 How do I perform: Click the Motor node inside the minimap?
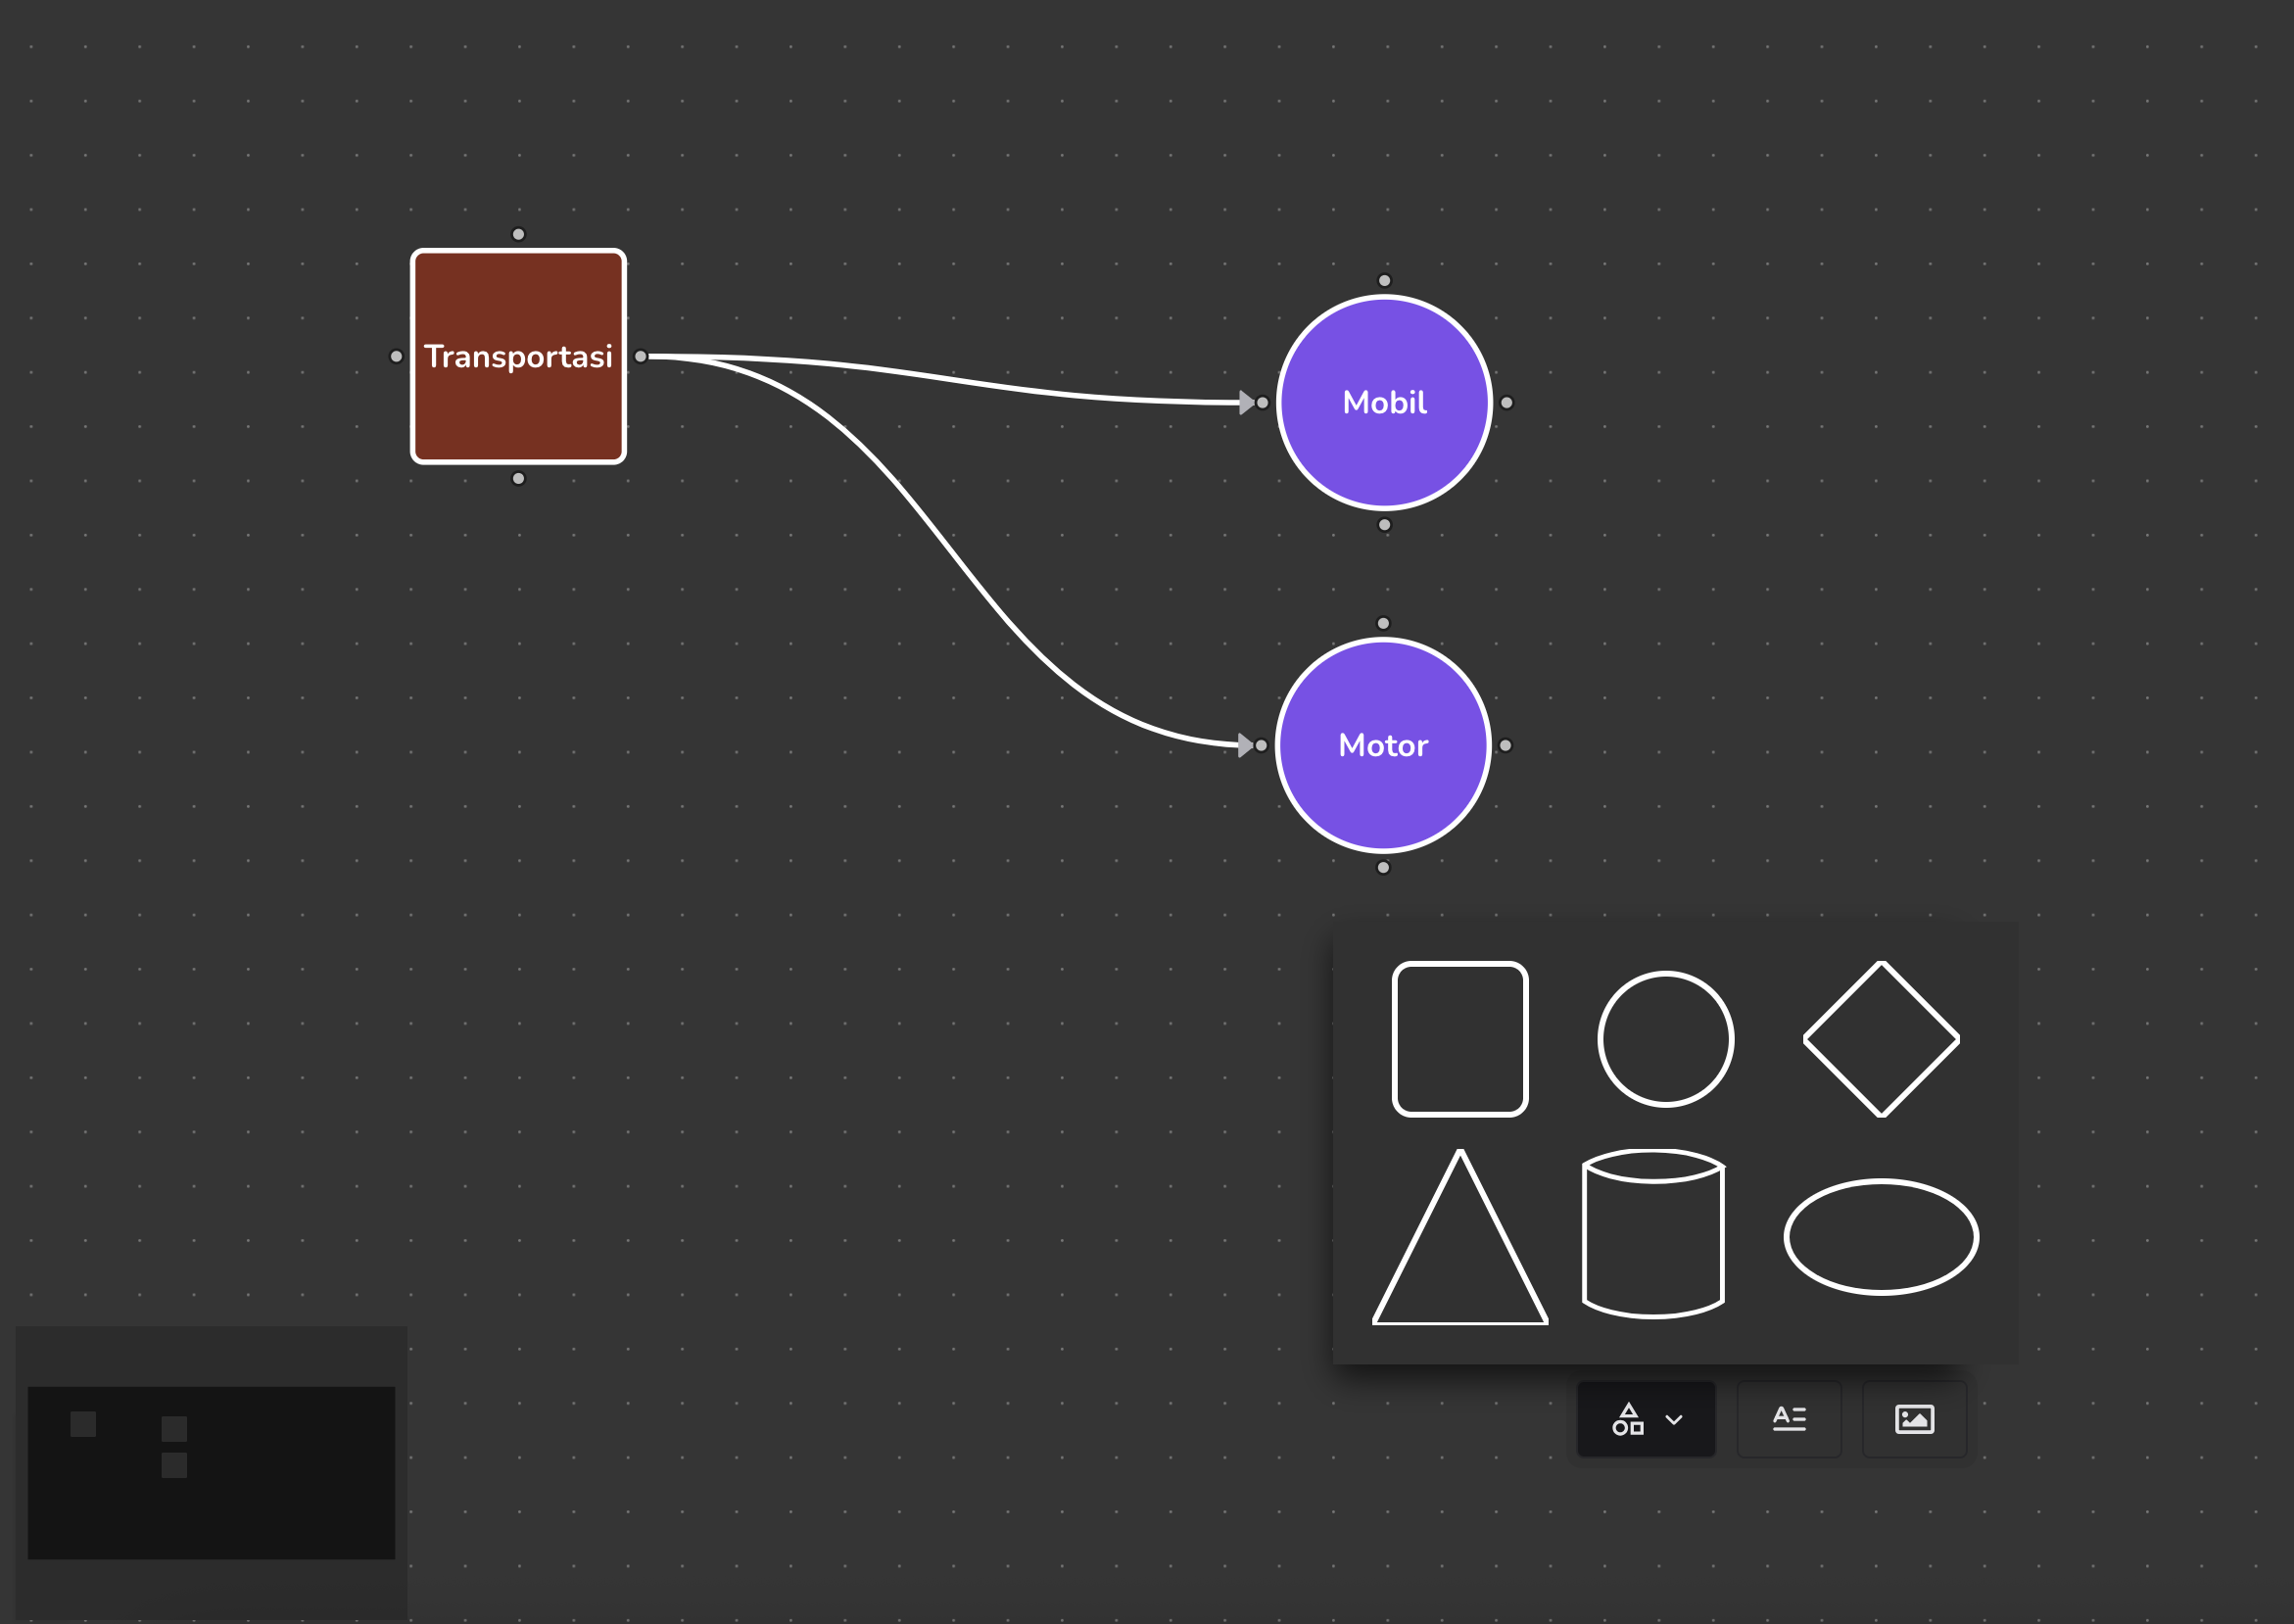coord(175,1464)
